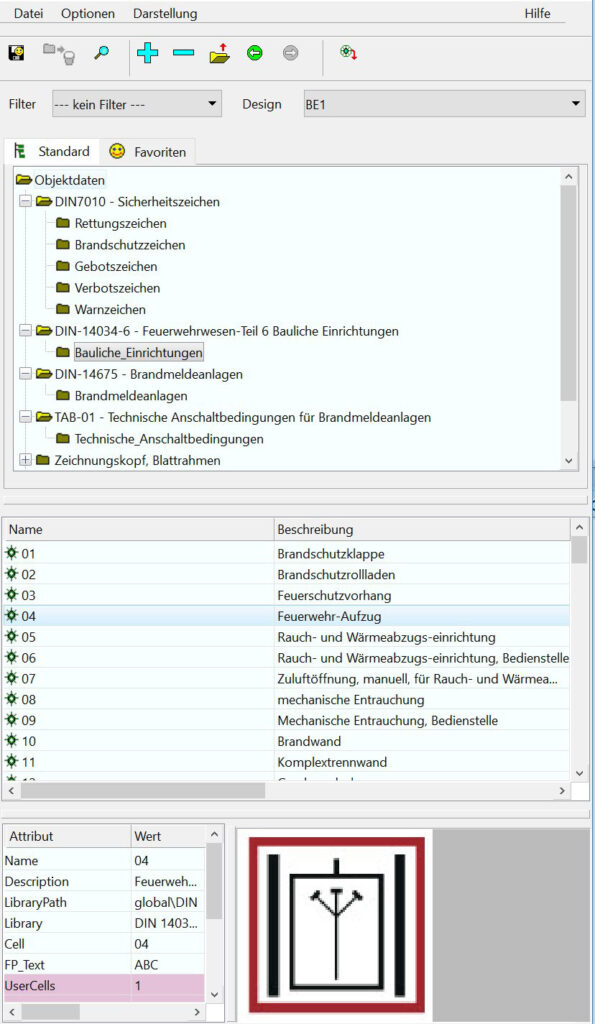Click the Feuerwehr-Aufzug symbol preview image
This screenshot has width=595, height=1024.
336,925
